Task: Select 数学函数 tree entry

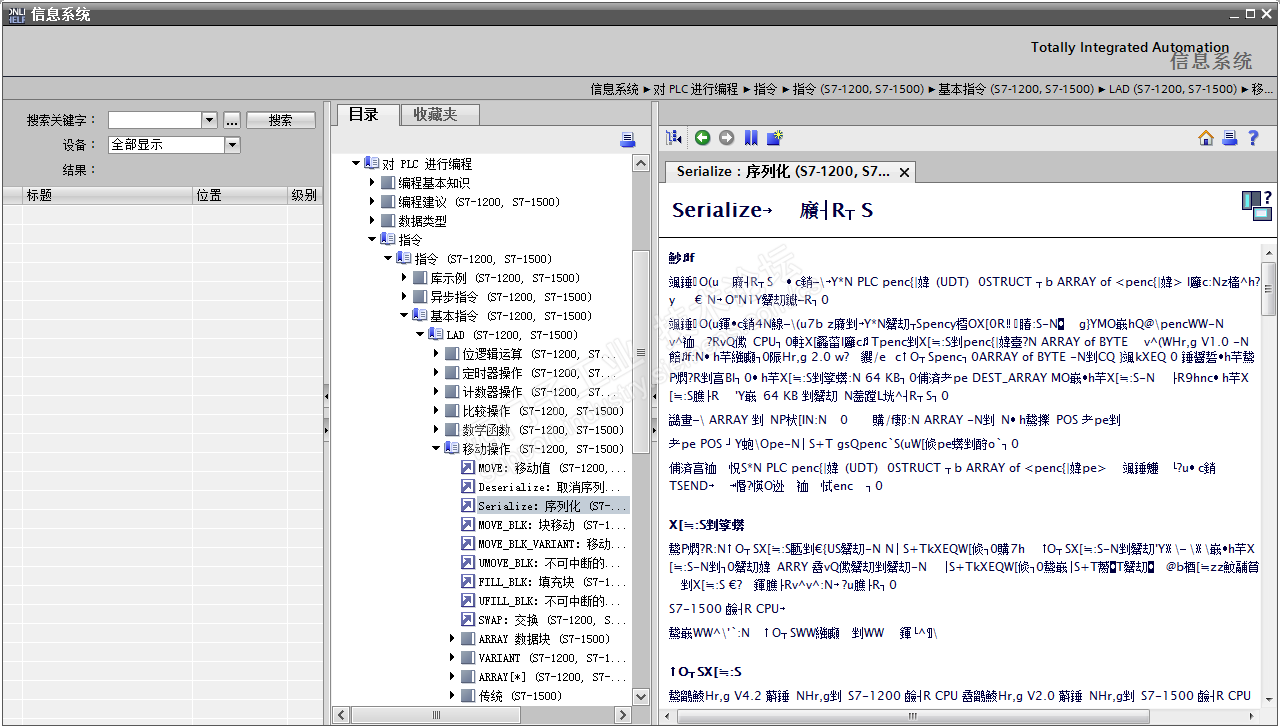Action: coord(543,430)
